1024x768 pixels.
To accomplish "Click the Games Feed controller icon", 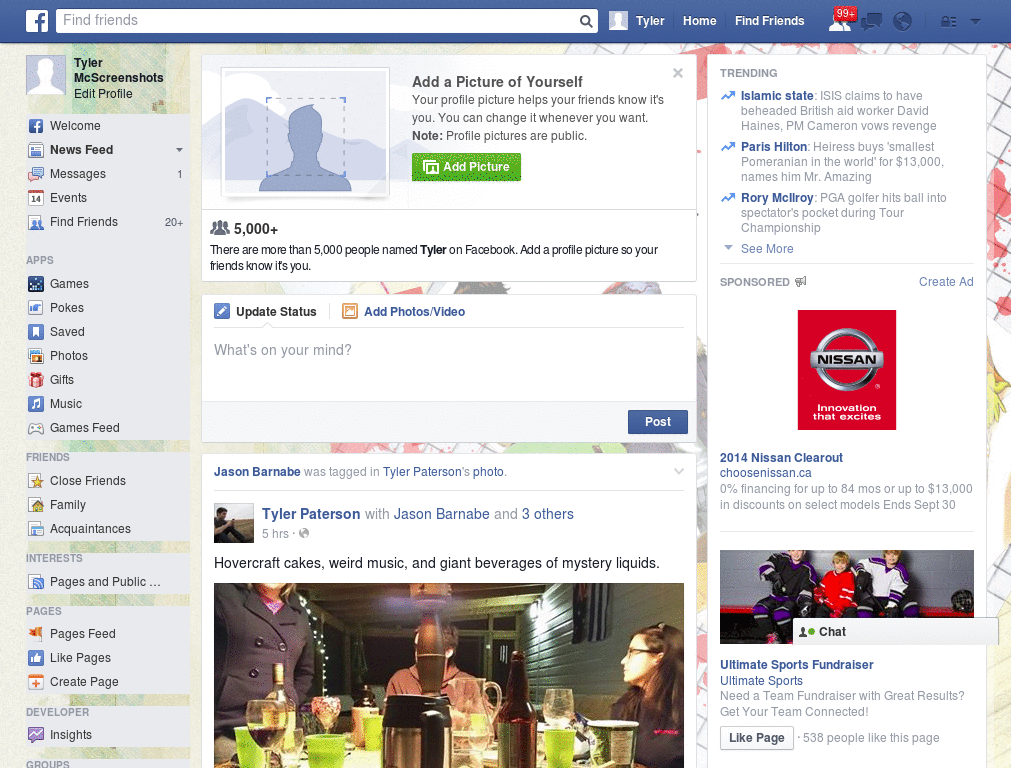I will coord(36,428).
